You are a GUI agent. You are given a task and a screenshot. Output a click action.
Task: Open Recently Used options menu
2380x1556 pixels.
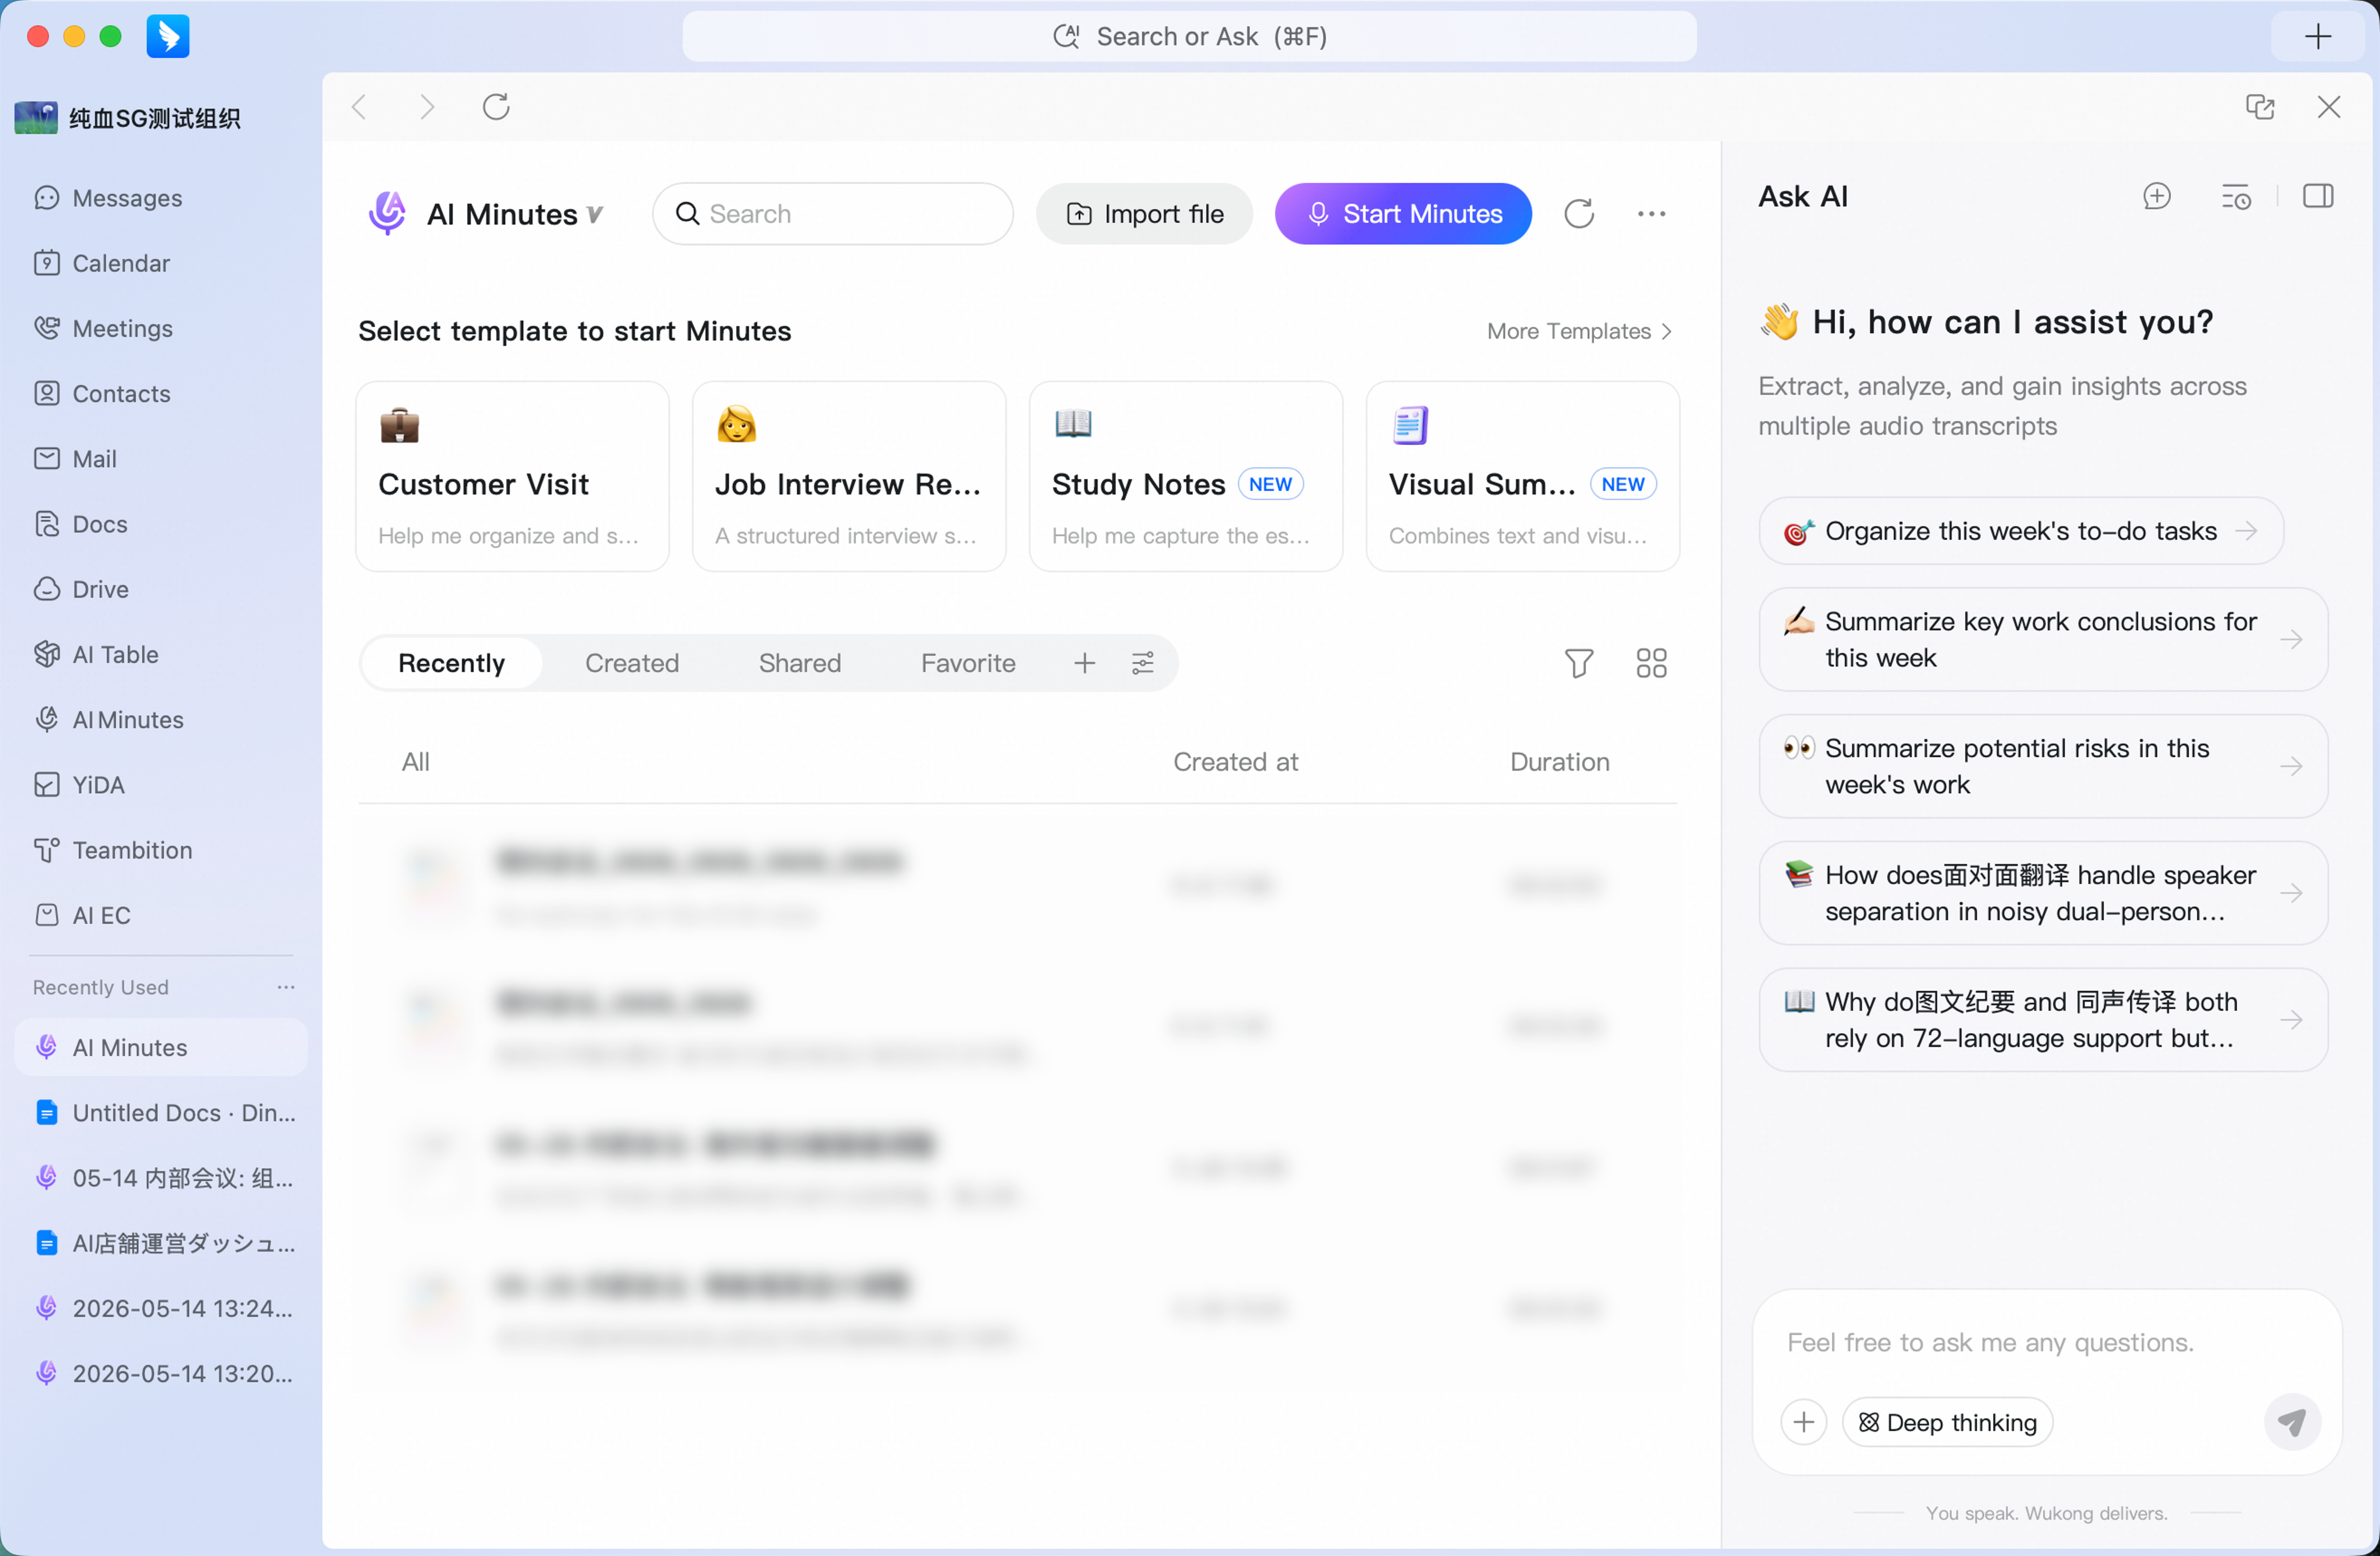point(286,987)
